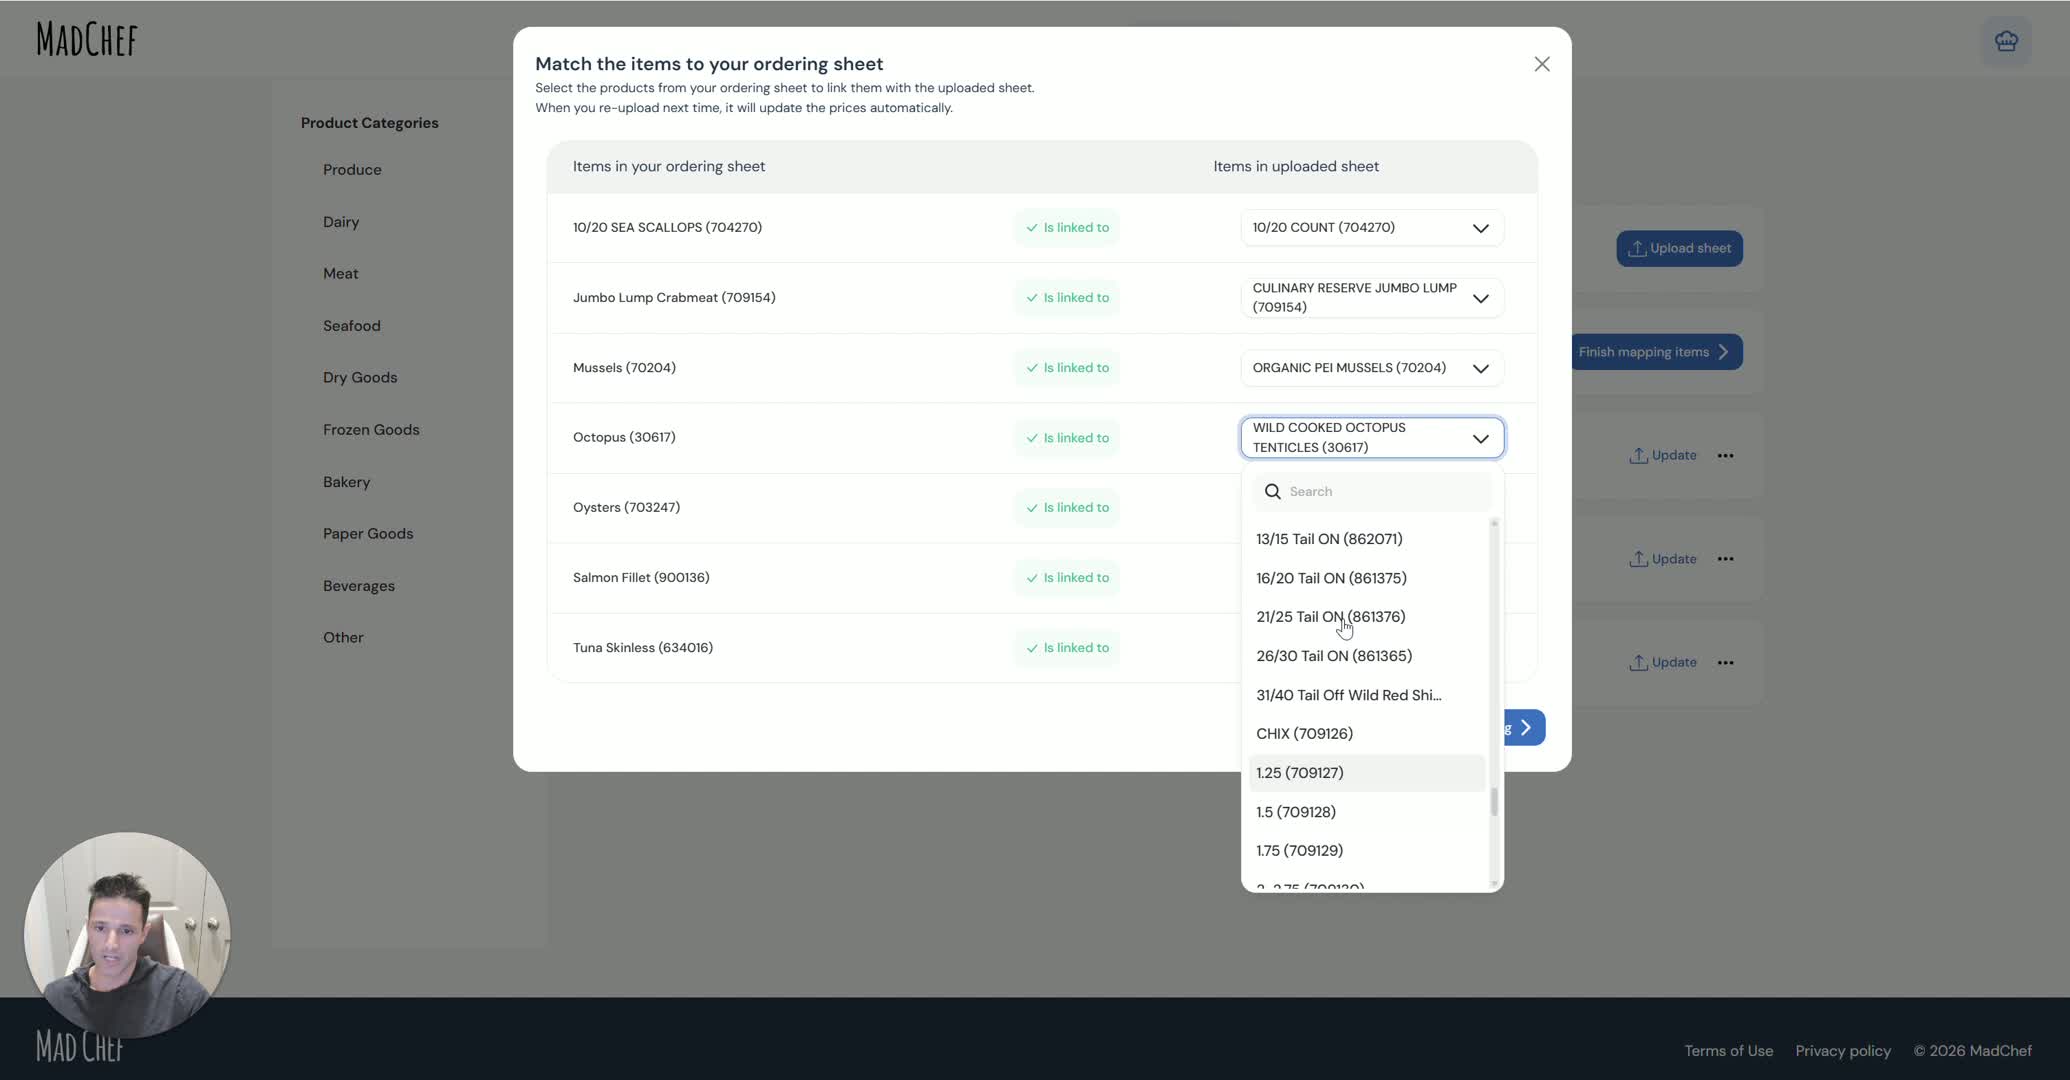
Task: Click the Tuna Skinless (634016) item
Action: 643,648
